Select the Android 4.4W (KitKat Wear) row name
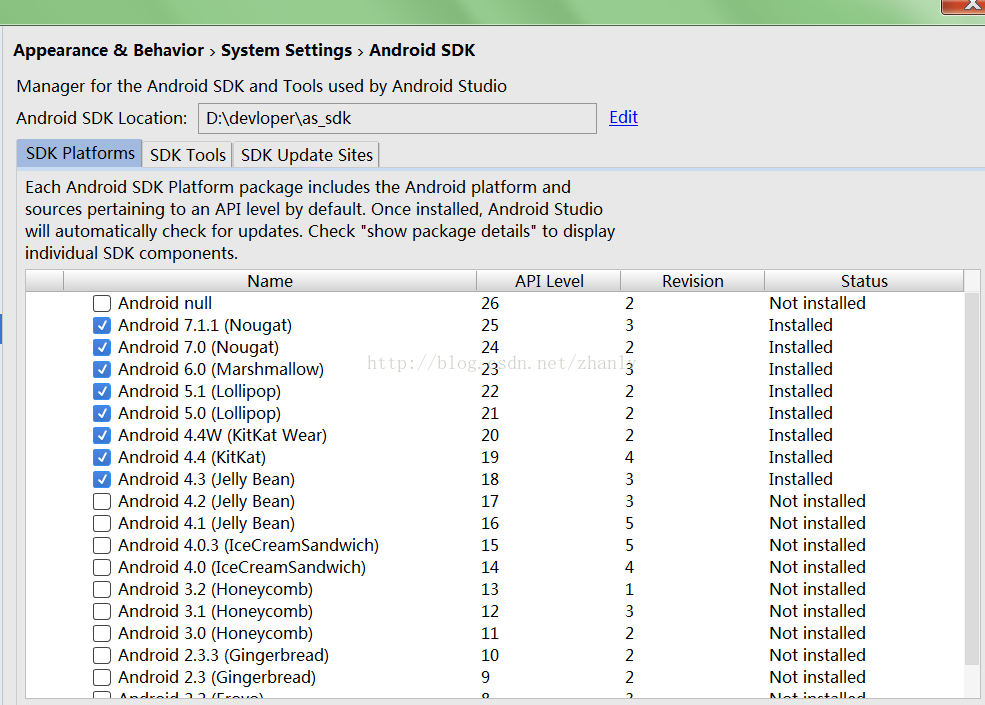Image resolution: width=985 pixels, height=705 pixels. [x=222, y=435]
